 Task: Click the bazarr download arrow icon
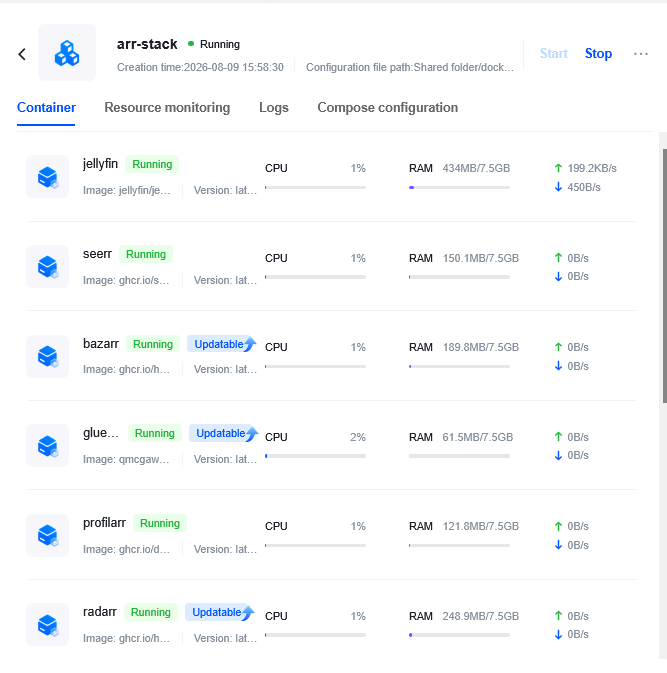[x=558, y=366]
